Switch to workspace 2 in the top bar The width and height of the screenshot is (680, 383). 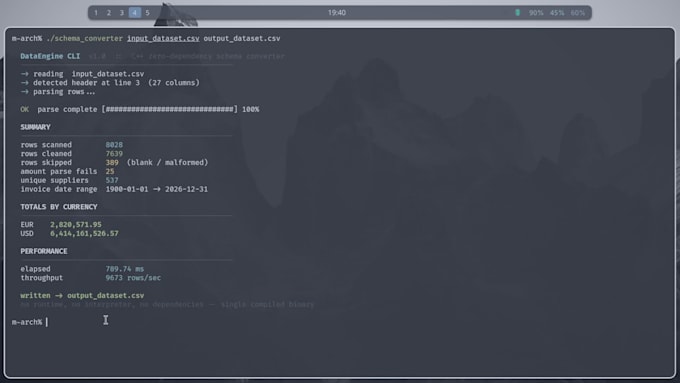point(109,13)
